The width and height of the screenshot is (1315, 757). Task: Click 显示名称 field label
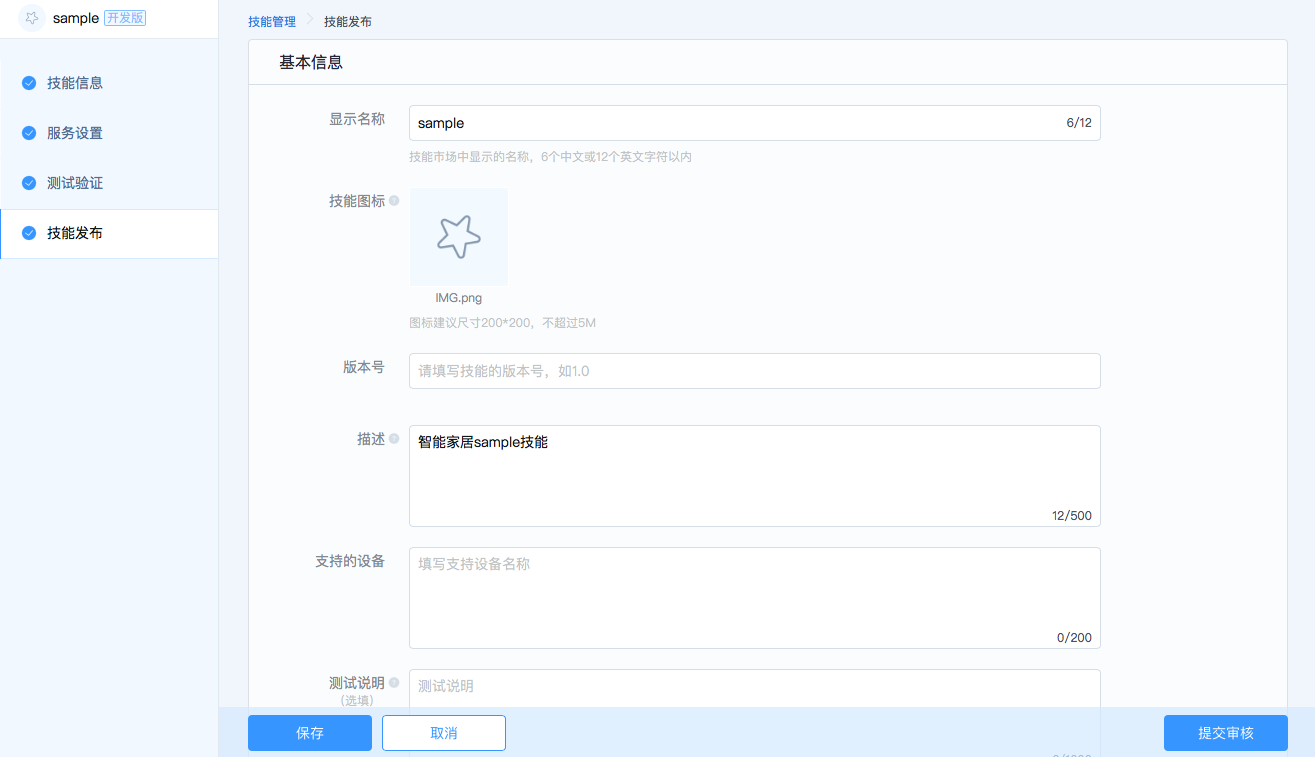click(357, 119)
